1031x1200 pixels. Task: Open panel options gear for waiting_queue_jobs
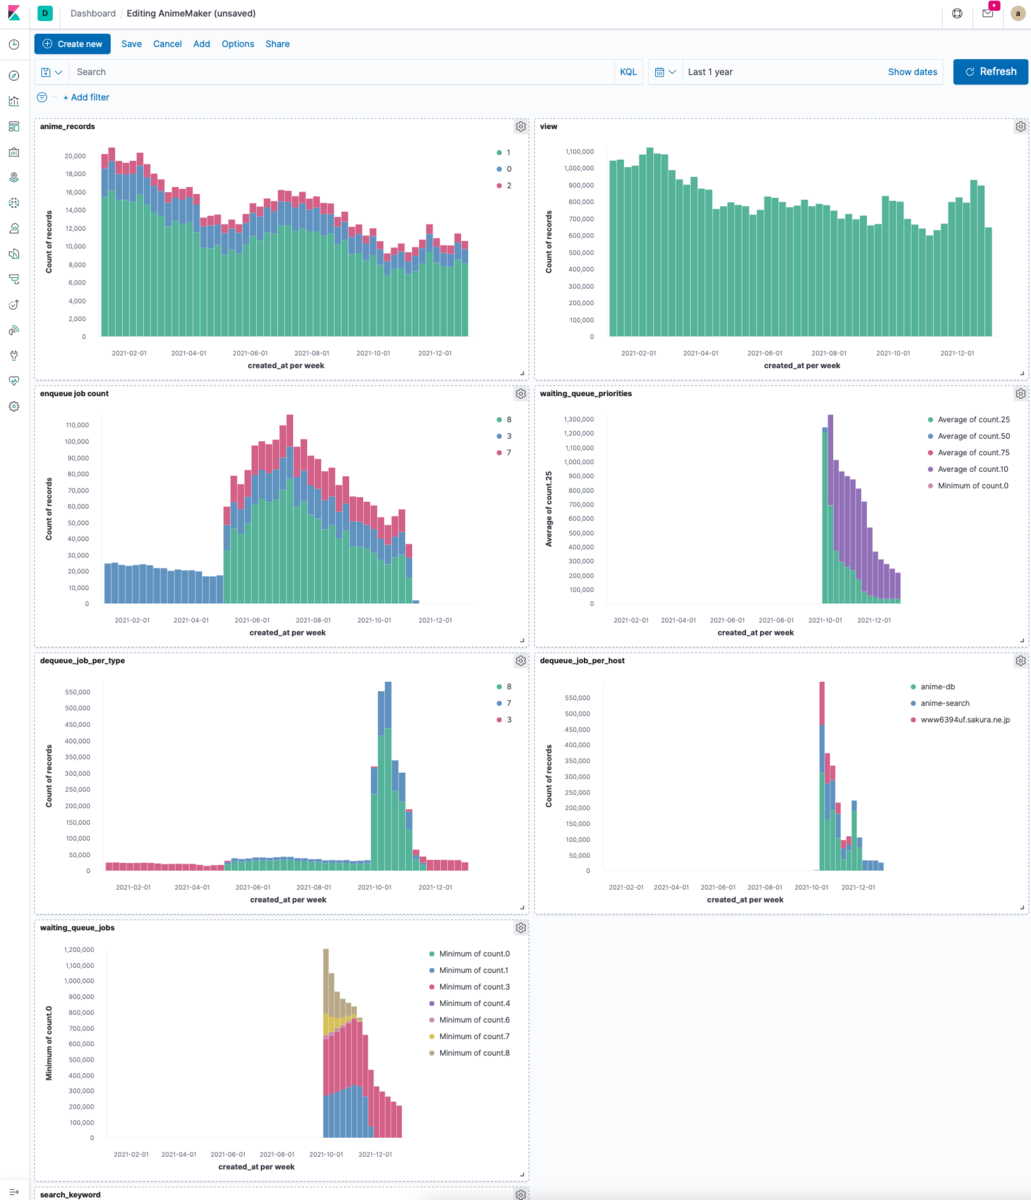[x=520, y=928]
